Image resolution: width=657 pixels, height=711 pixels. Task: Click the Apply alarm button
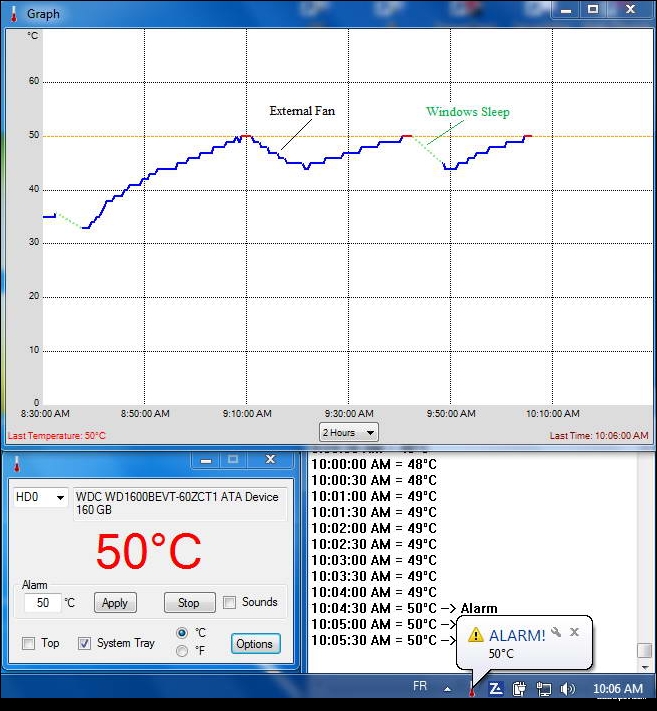[x=115, y=603]
